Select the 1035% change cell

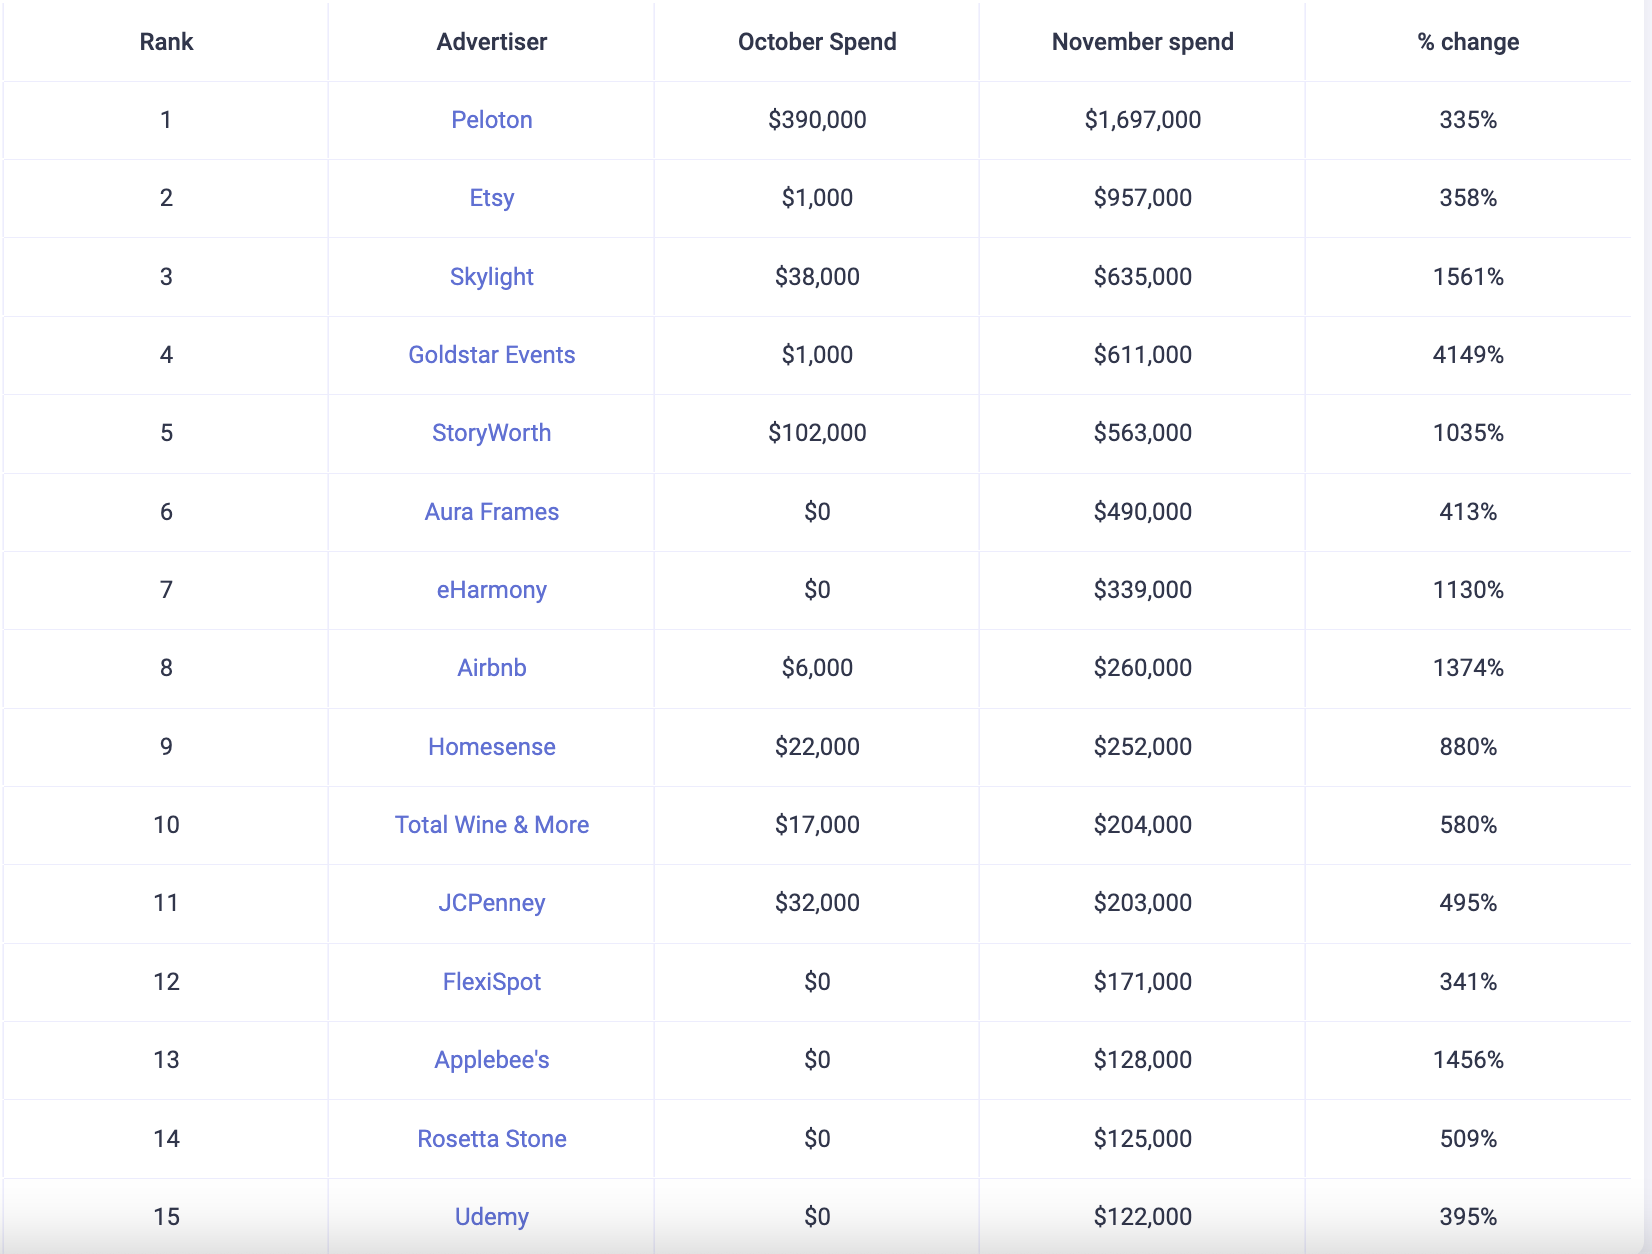coord(1468,433)
